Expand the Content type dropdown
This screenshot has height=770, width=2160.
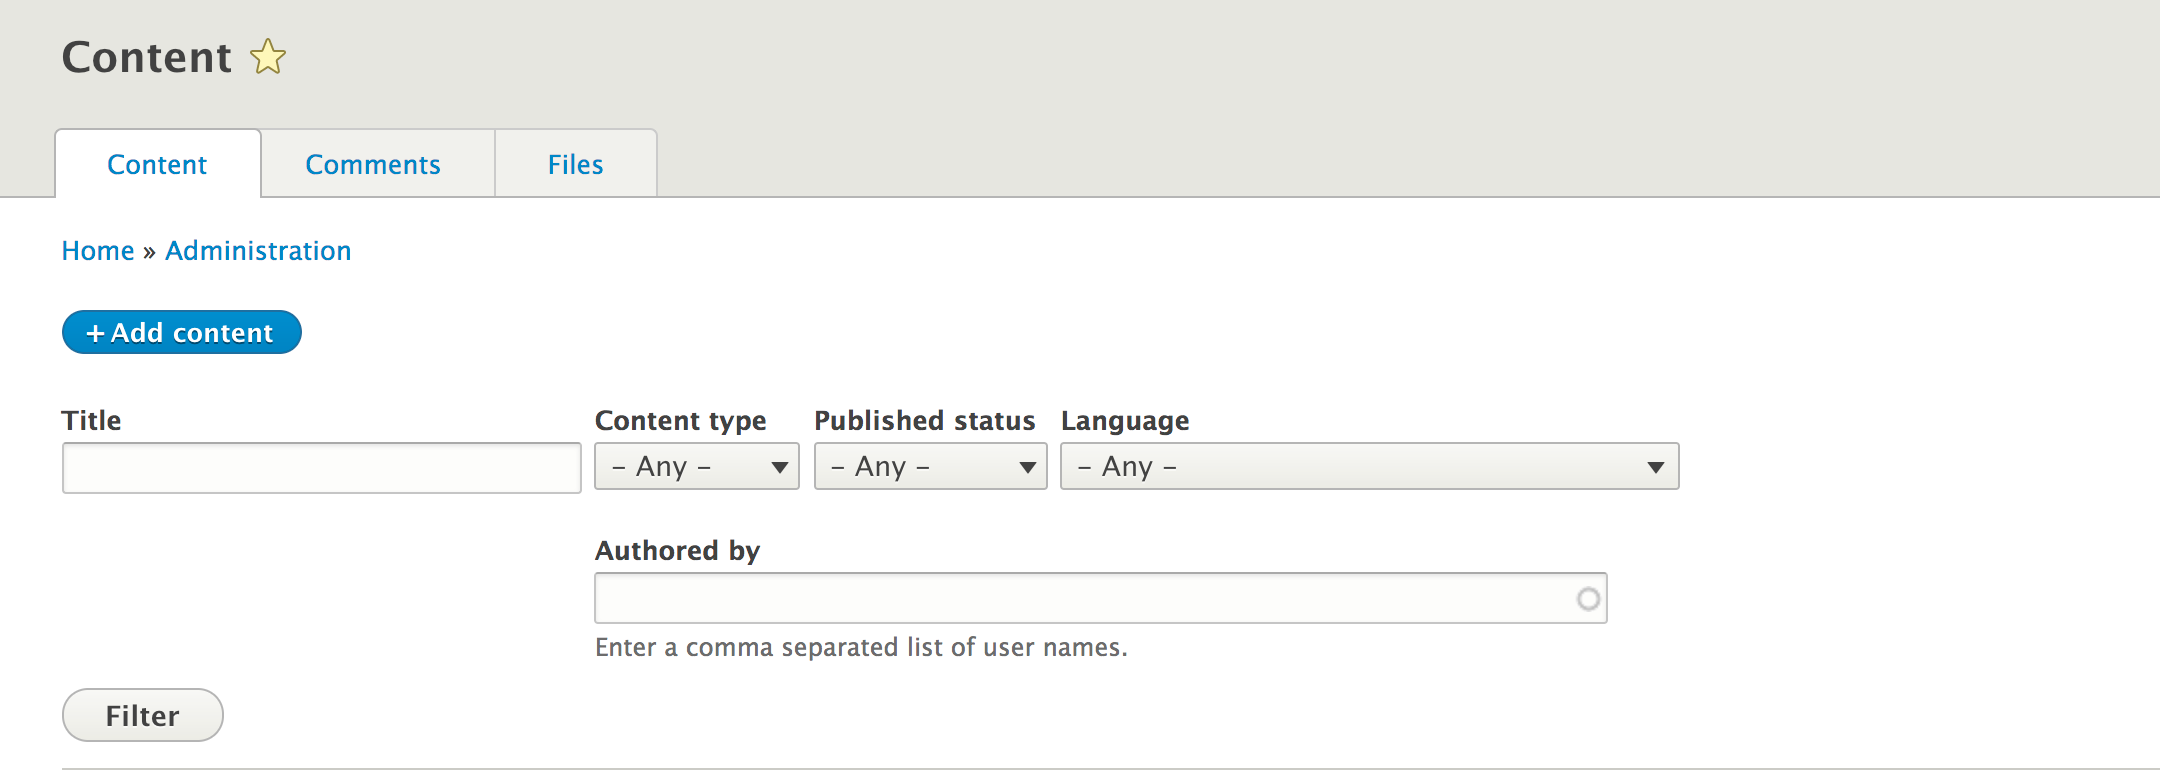tap(697, 467)
